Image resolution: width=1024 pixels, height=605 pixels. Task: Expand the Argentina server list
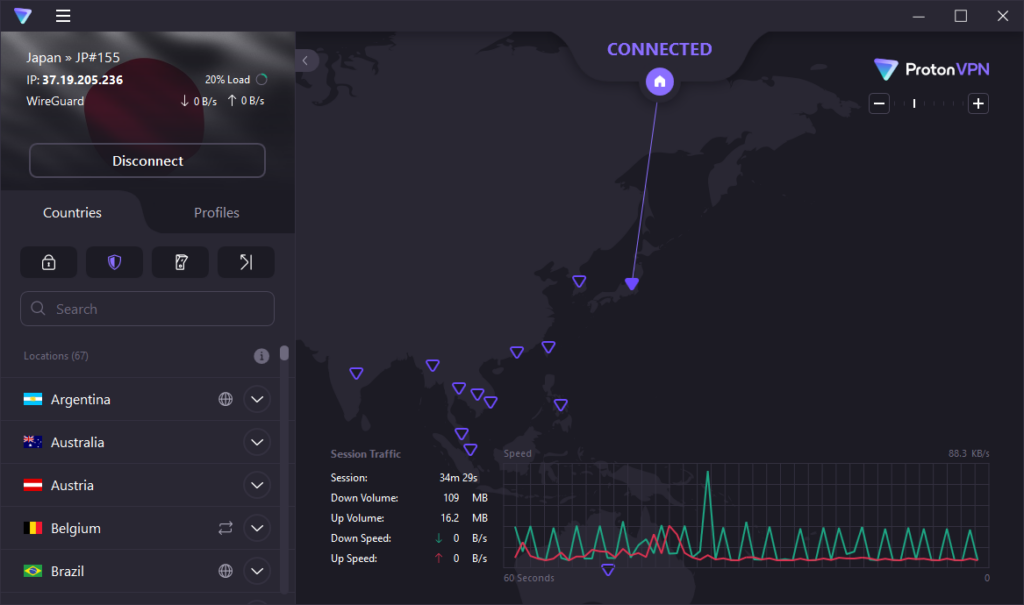[257, 399]
